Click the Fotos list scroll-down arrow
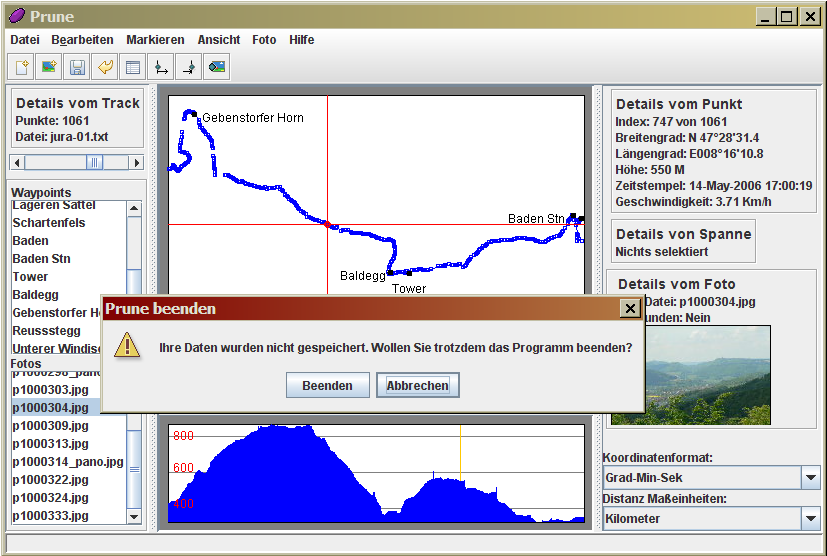The image size is (827, 556). point(134,516)
